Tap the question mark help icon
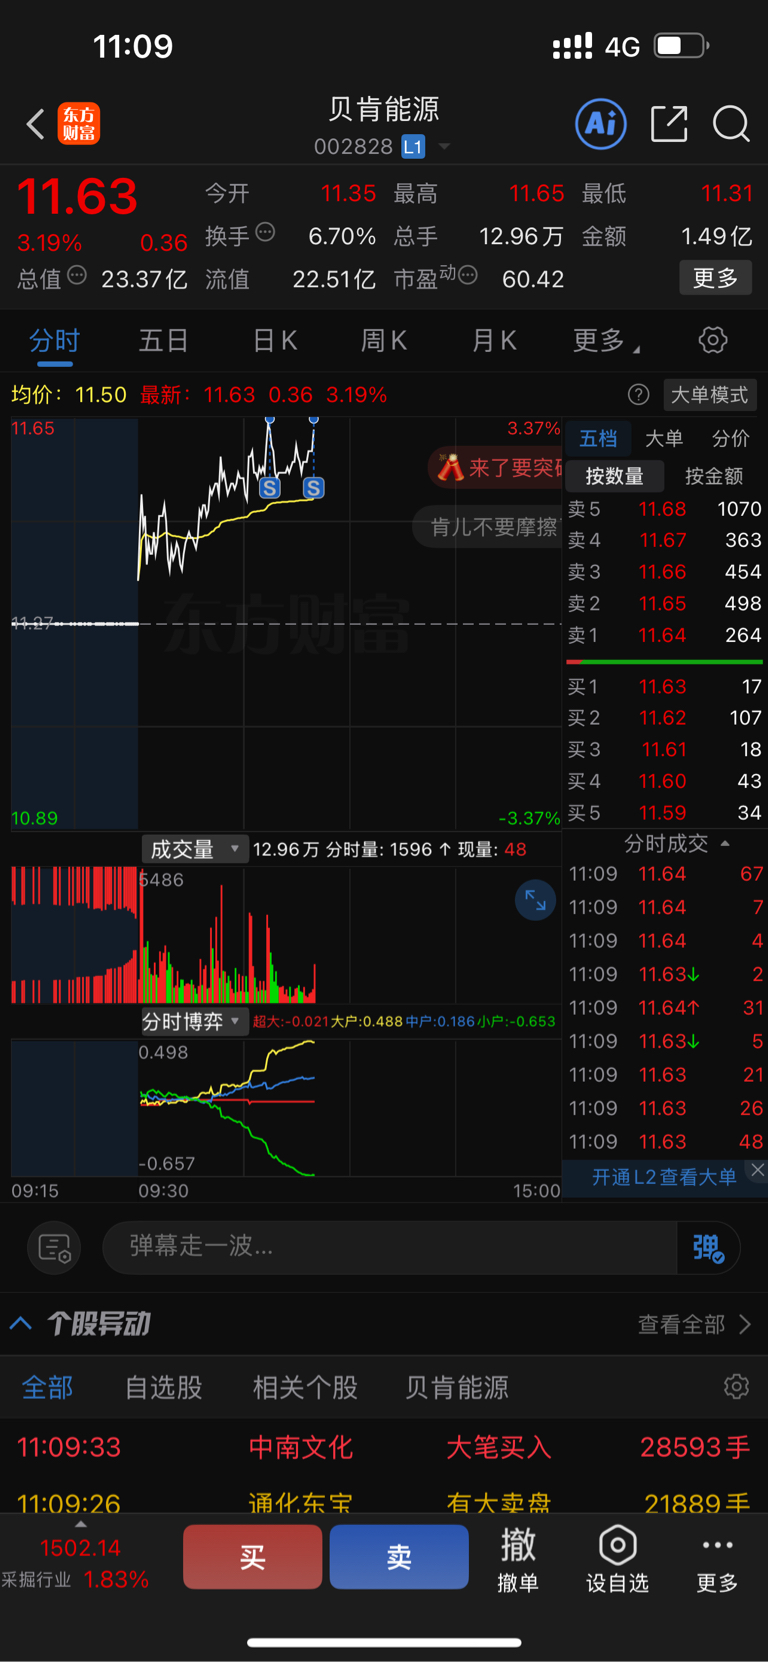The image size is (768, 1662). 638,395
